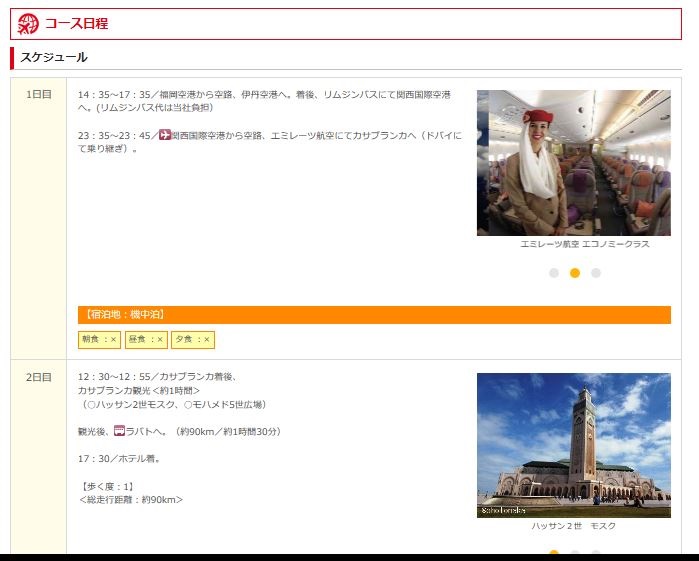
Task: Select the active orange carousel dot, day 1
Action: pyautogui.click(x=575, y=273)
